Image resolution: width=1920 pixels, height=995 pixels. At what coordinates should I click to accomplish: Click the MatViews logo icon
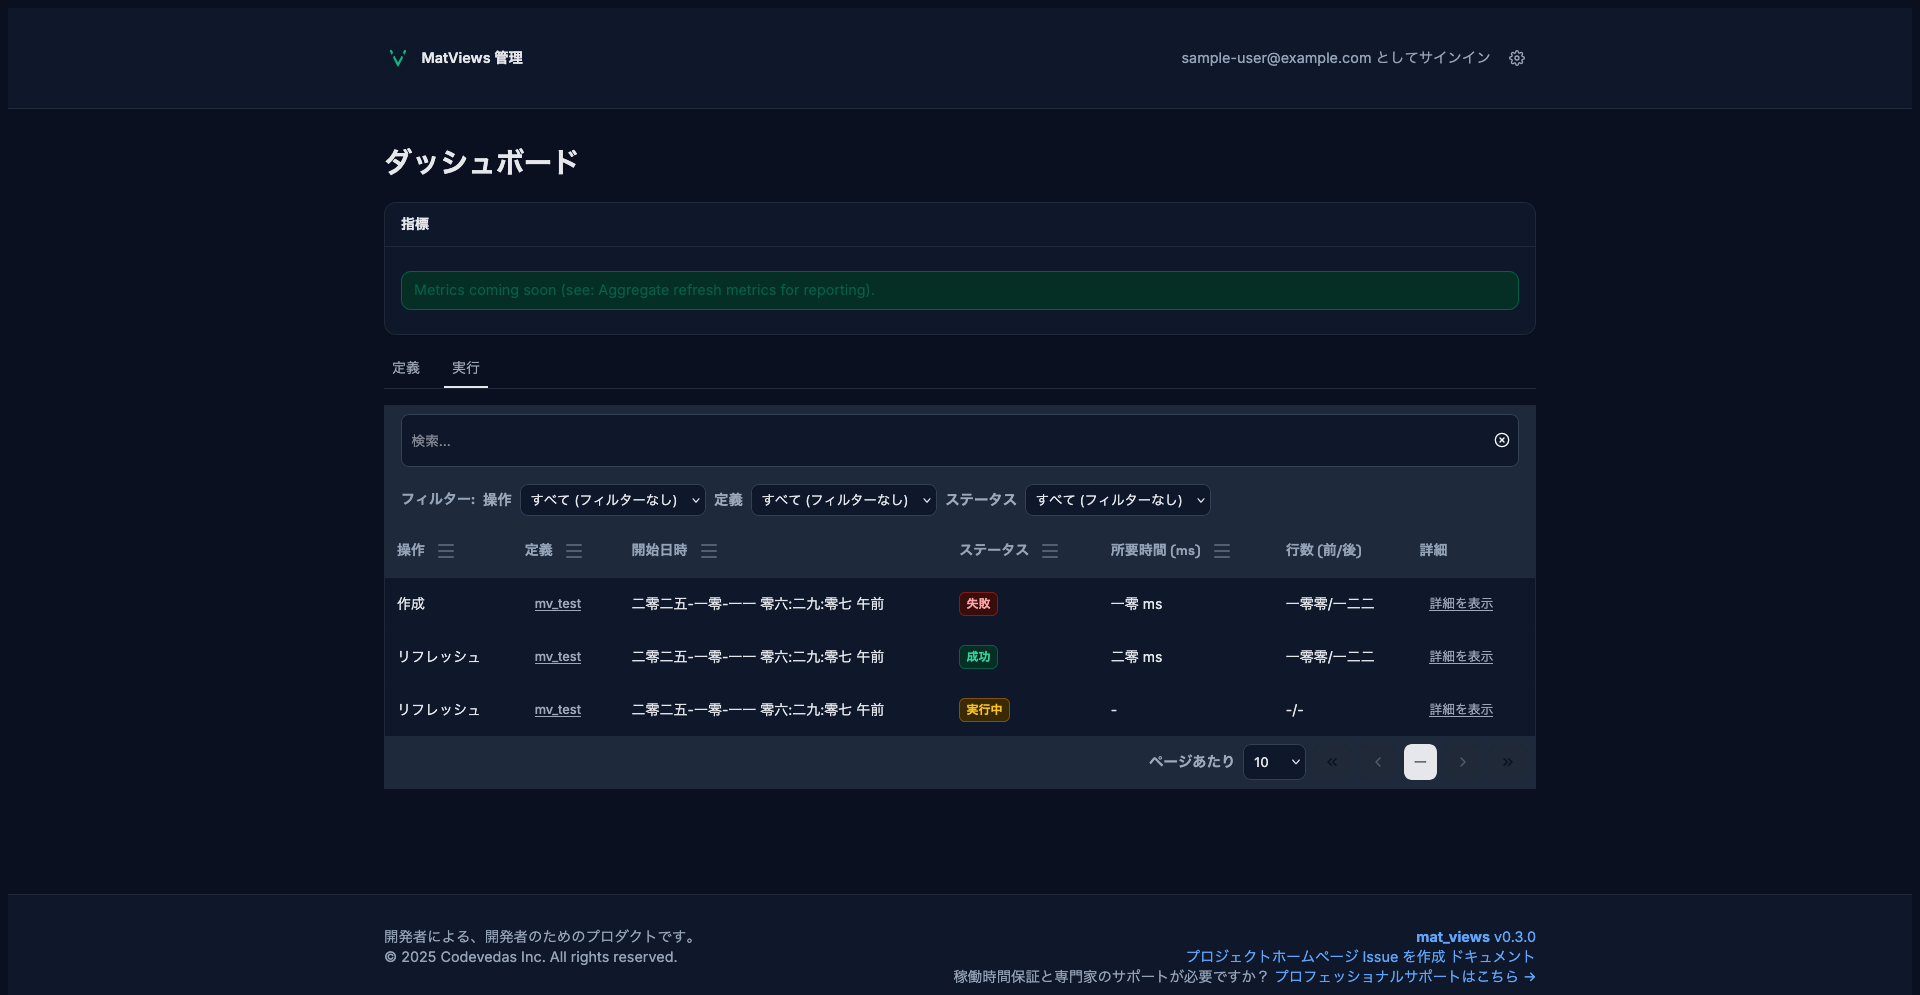pos(397,58)
